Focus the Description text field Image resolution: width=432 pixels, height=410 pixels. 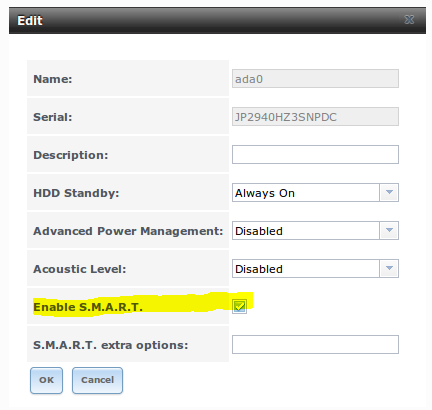[315, 155]
